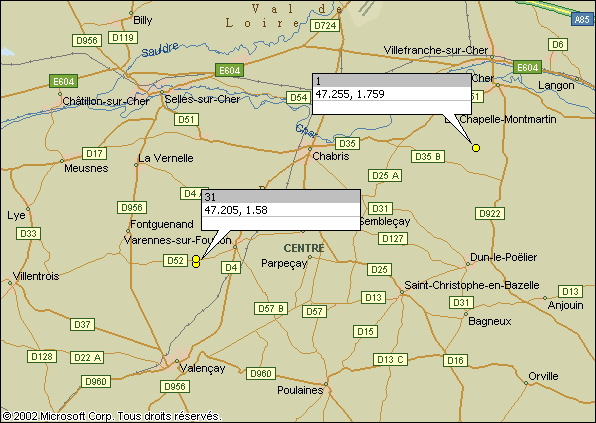Click the A85 motorway shield

pyautogui.click(x=582, y=19)
